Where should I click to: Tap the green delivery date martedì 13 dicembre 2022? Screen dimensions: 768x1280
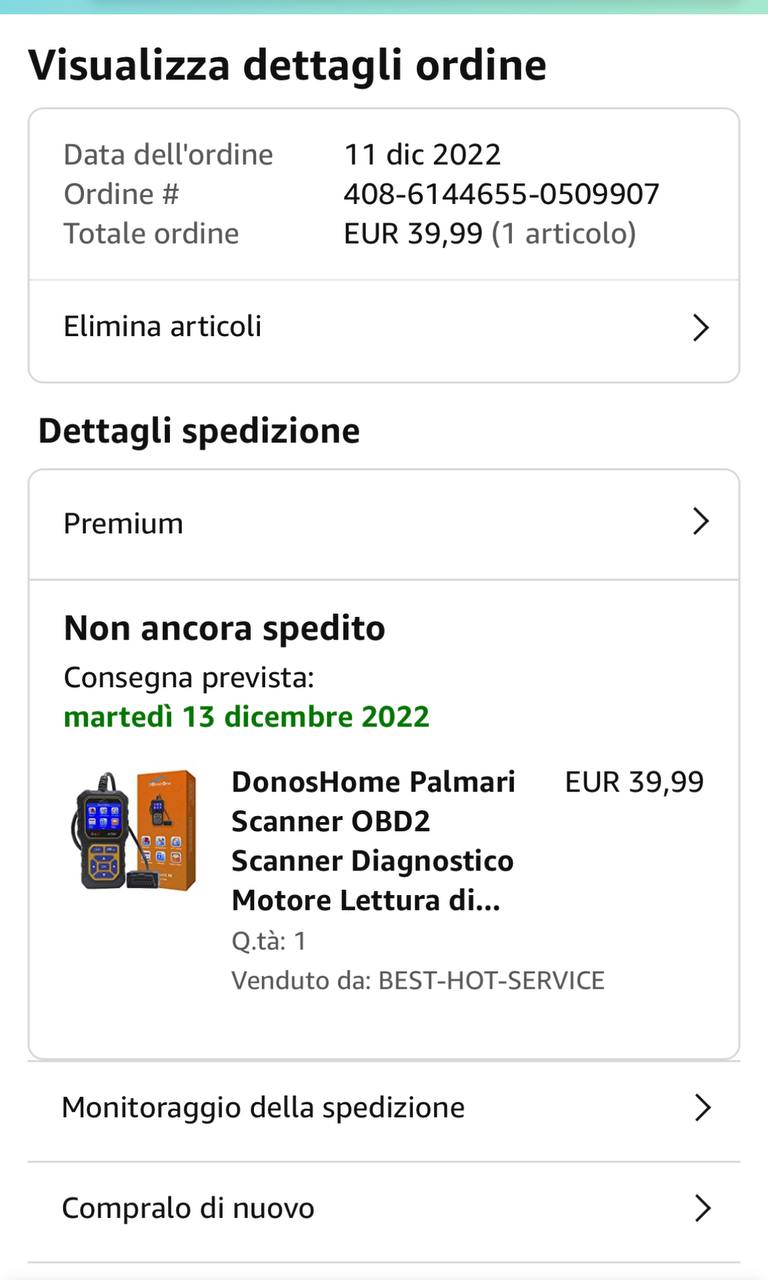(247, 717)
